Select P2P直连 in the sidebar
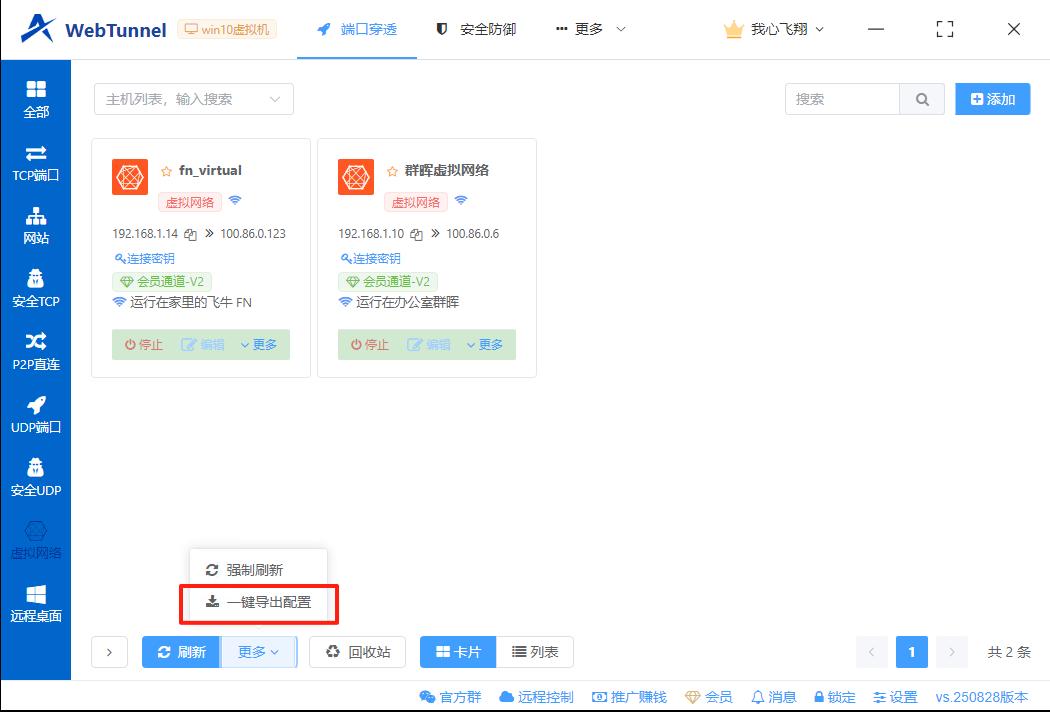1050x712 pixels. click(36, 350)
